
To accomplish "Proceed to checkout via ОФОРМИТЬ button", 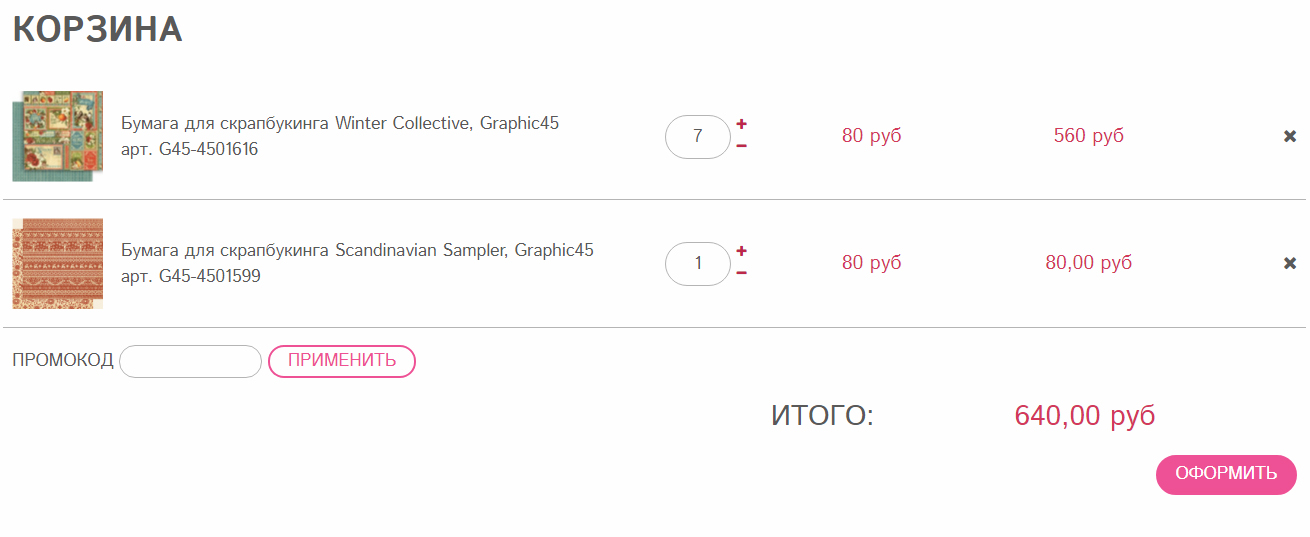I will point(1226,474).
